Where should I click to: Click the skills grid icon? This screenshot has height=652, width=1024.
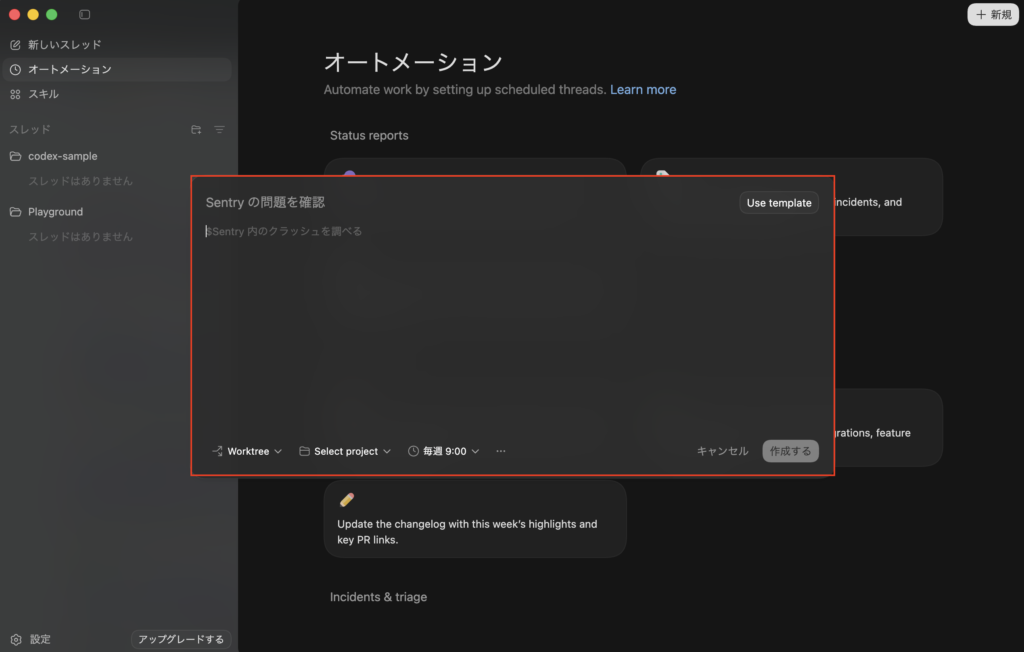15,94
